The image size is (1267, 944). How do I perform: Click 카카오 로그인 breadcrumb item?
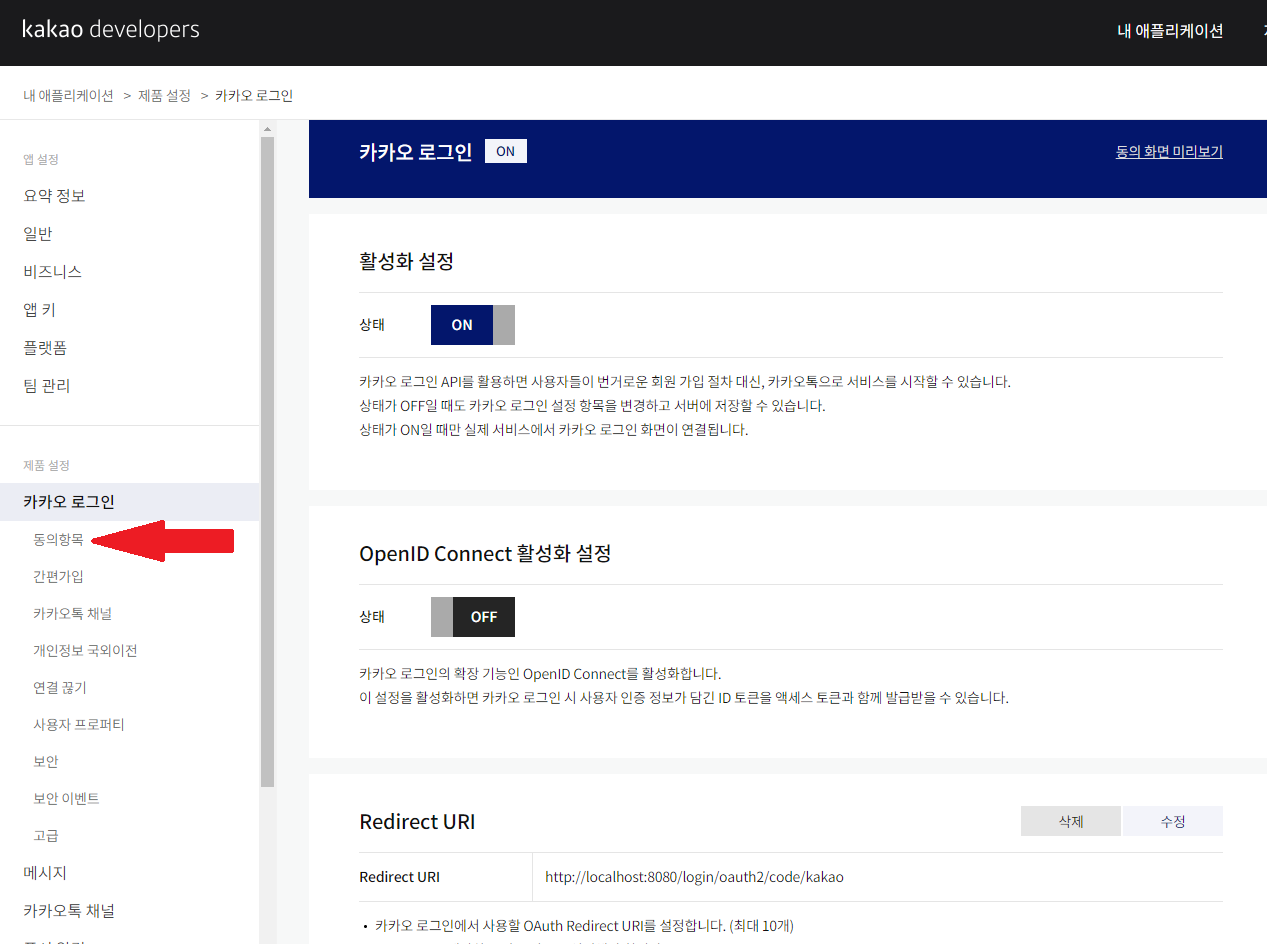[254, 95]
